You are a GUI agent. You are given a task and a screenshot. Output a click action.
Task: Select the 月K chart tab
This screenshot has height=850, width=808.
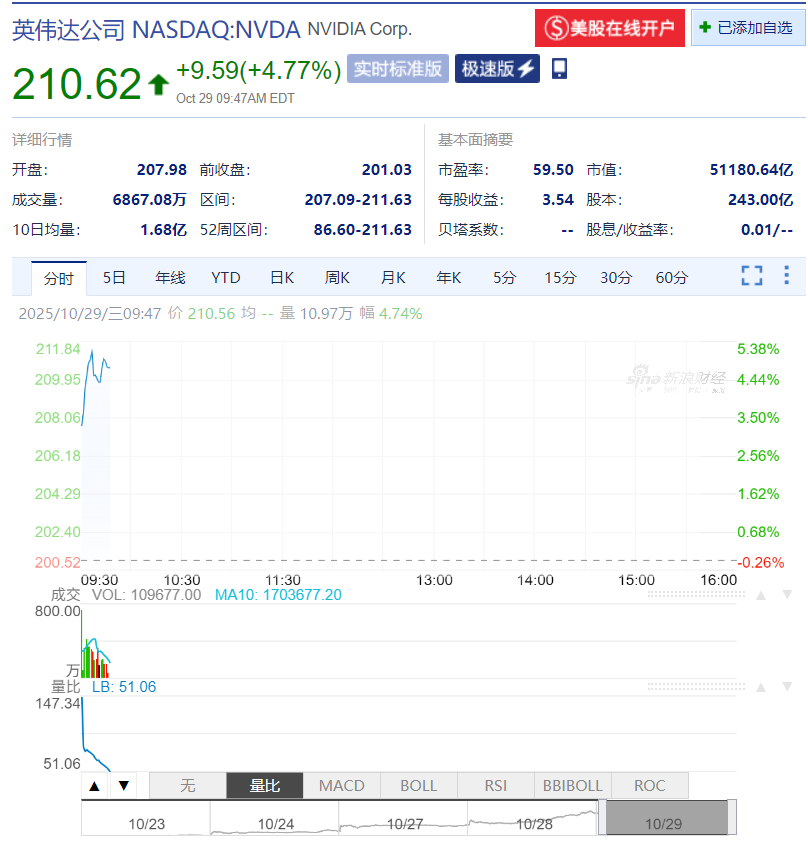[393, 278]
